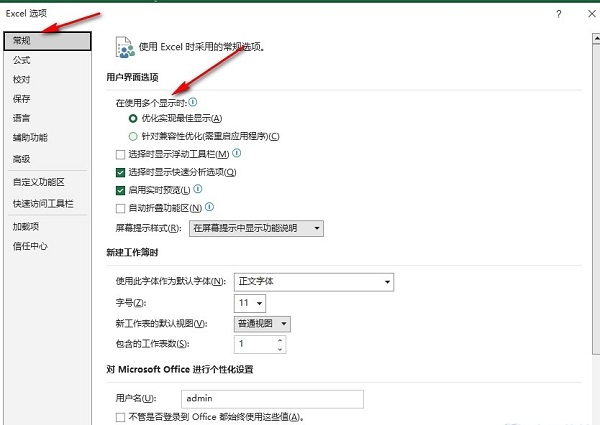Open the 屏幕提示样式 dropdown
Viewport: 600px width, 425px height.
[x=257, y=229]
